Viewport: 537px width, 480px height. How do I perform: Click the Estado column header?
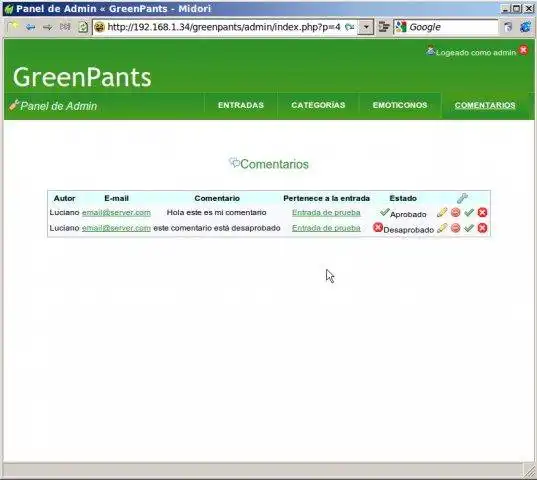[x=403, y=198]
